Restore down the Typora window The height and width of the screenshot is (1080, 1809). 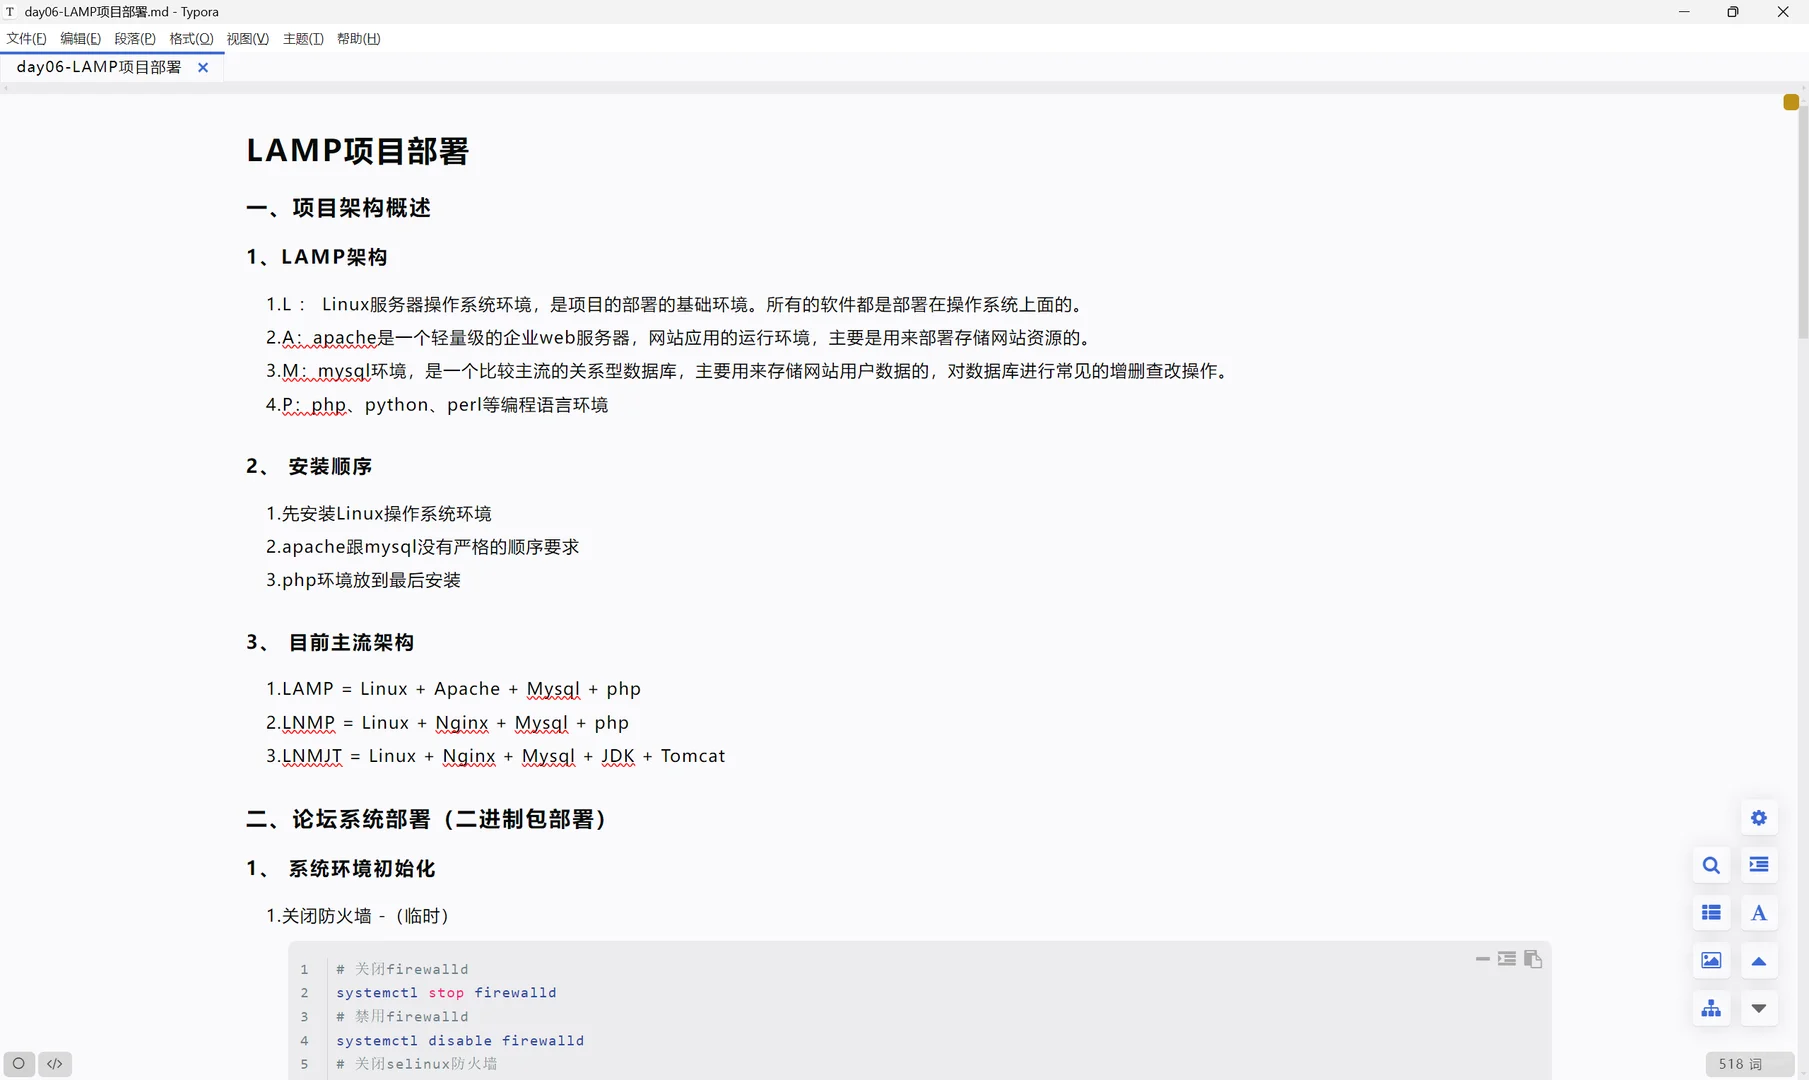pyautogui.click(x=1733, y=12)
